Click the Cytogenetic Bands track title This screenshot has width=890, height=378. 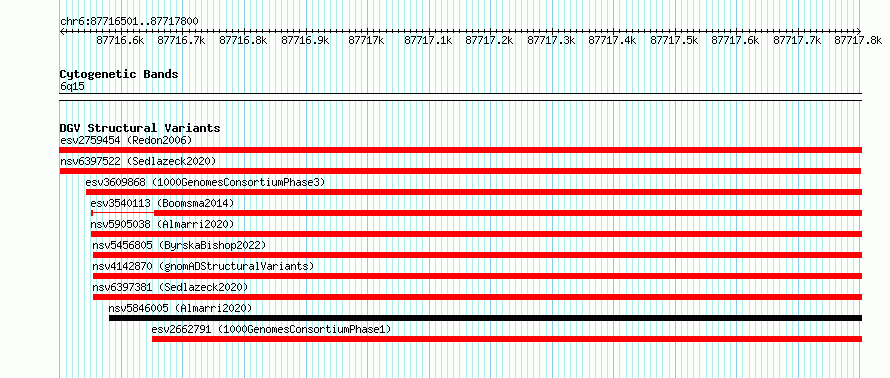pos(119,74)
